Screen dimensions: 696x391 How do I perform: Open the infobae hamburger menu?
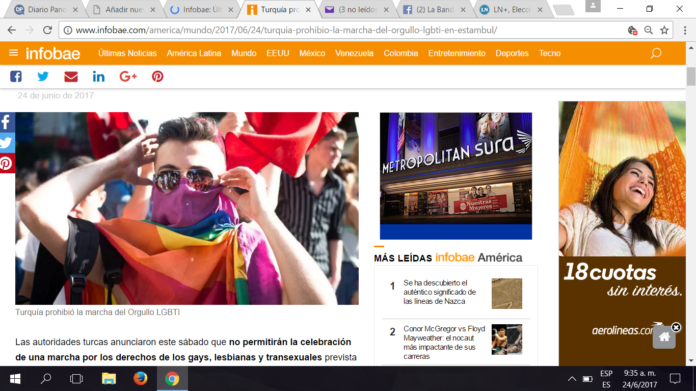pyautogui.click(x=13, y=53)
